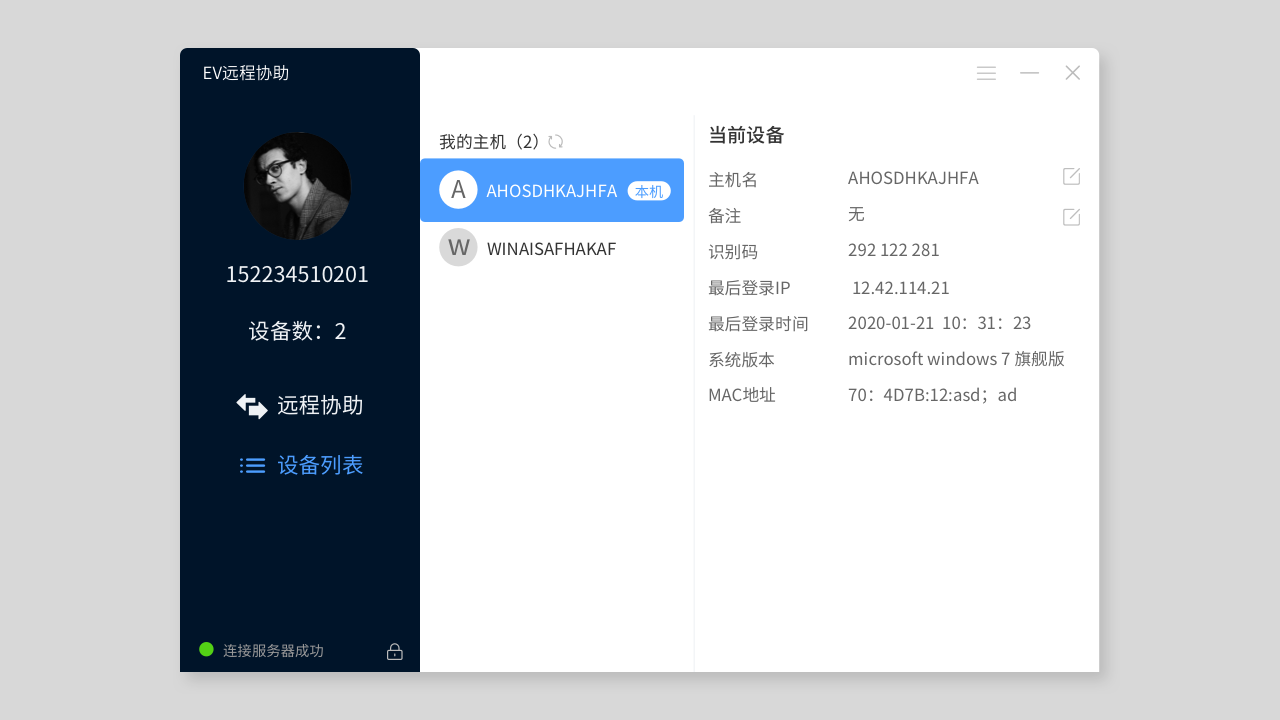Image resolution: width=1280 pixels, height=720 pixels.
Task: Select the W avatar of WINAISAFHAKAF
Action: coord(458,247)
